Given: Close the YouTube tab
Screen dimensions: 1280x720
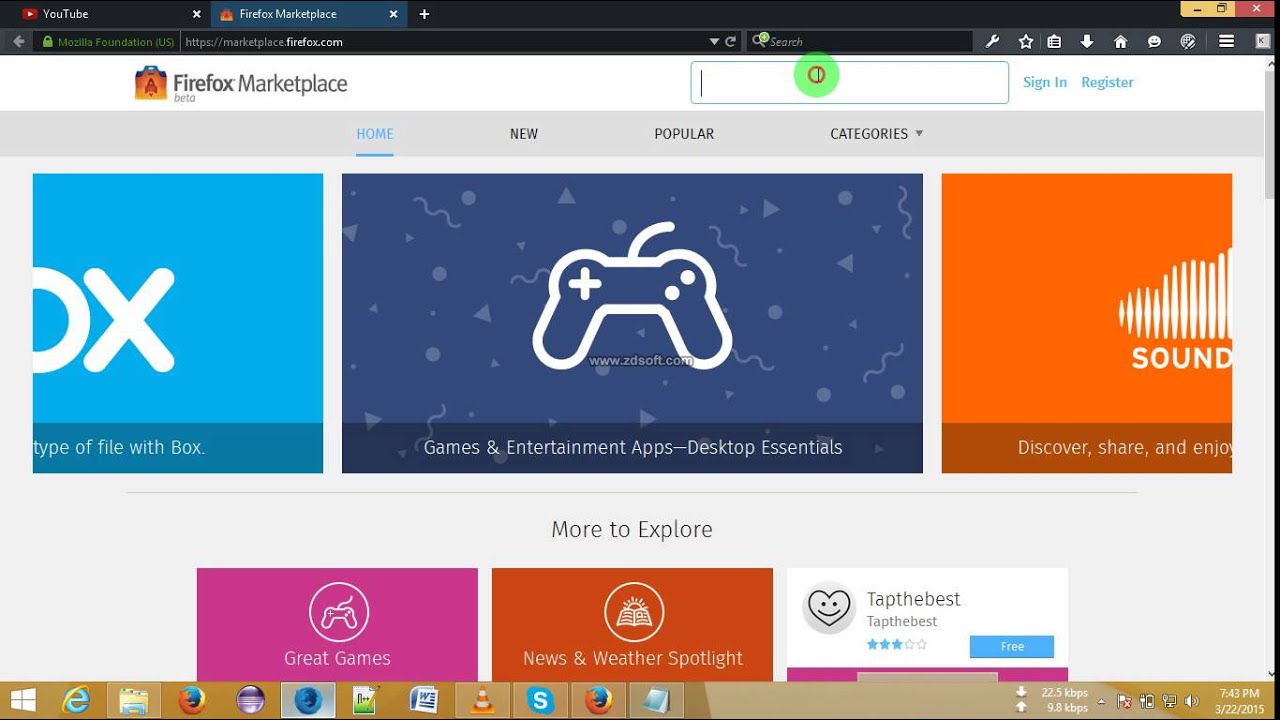Looking at the screenshot, I should (x=196, y=14).
